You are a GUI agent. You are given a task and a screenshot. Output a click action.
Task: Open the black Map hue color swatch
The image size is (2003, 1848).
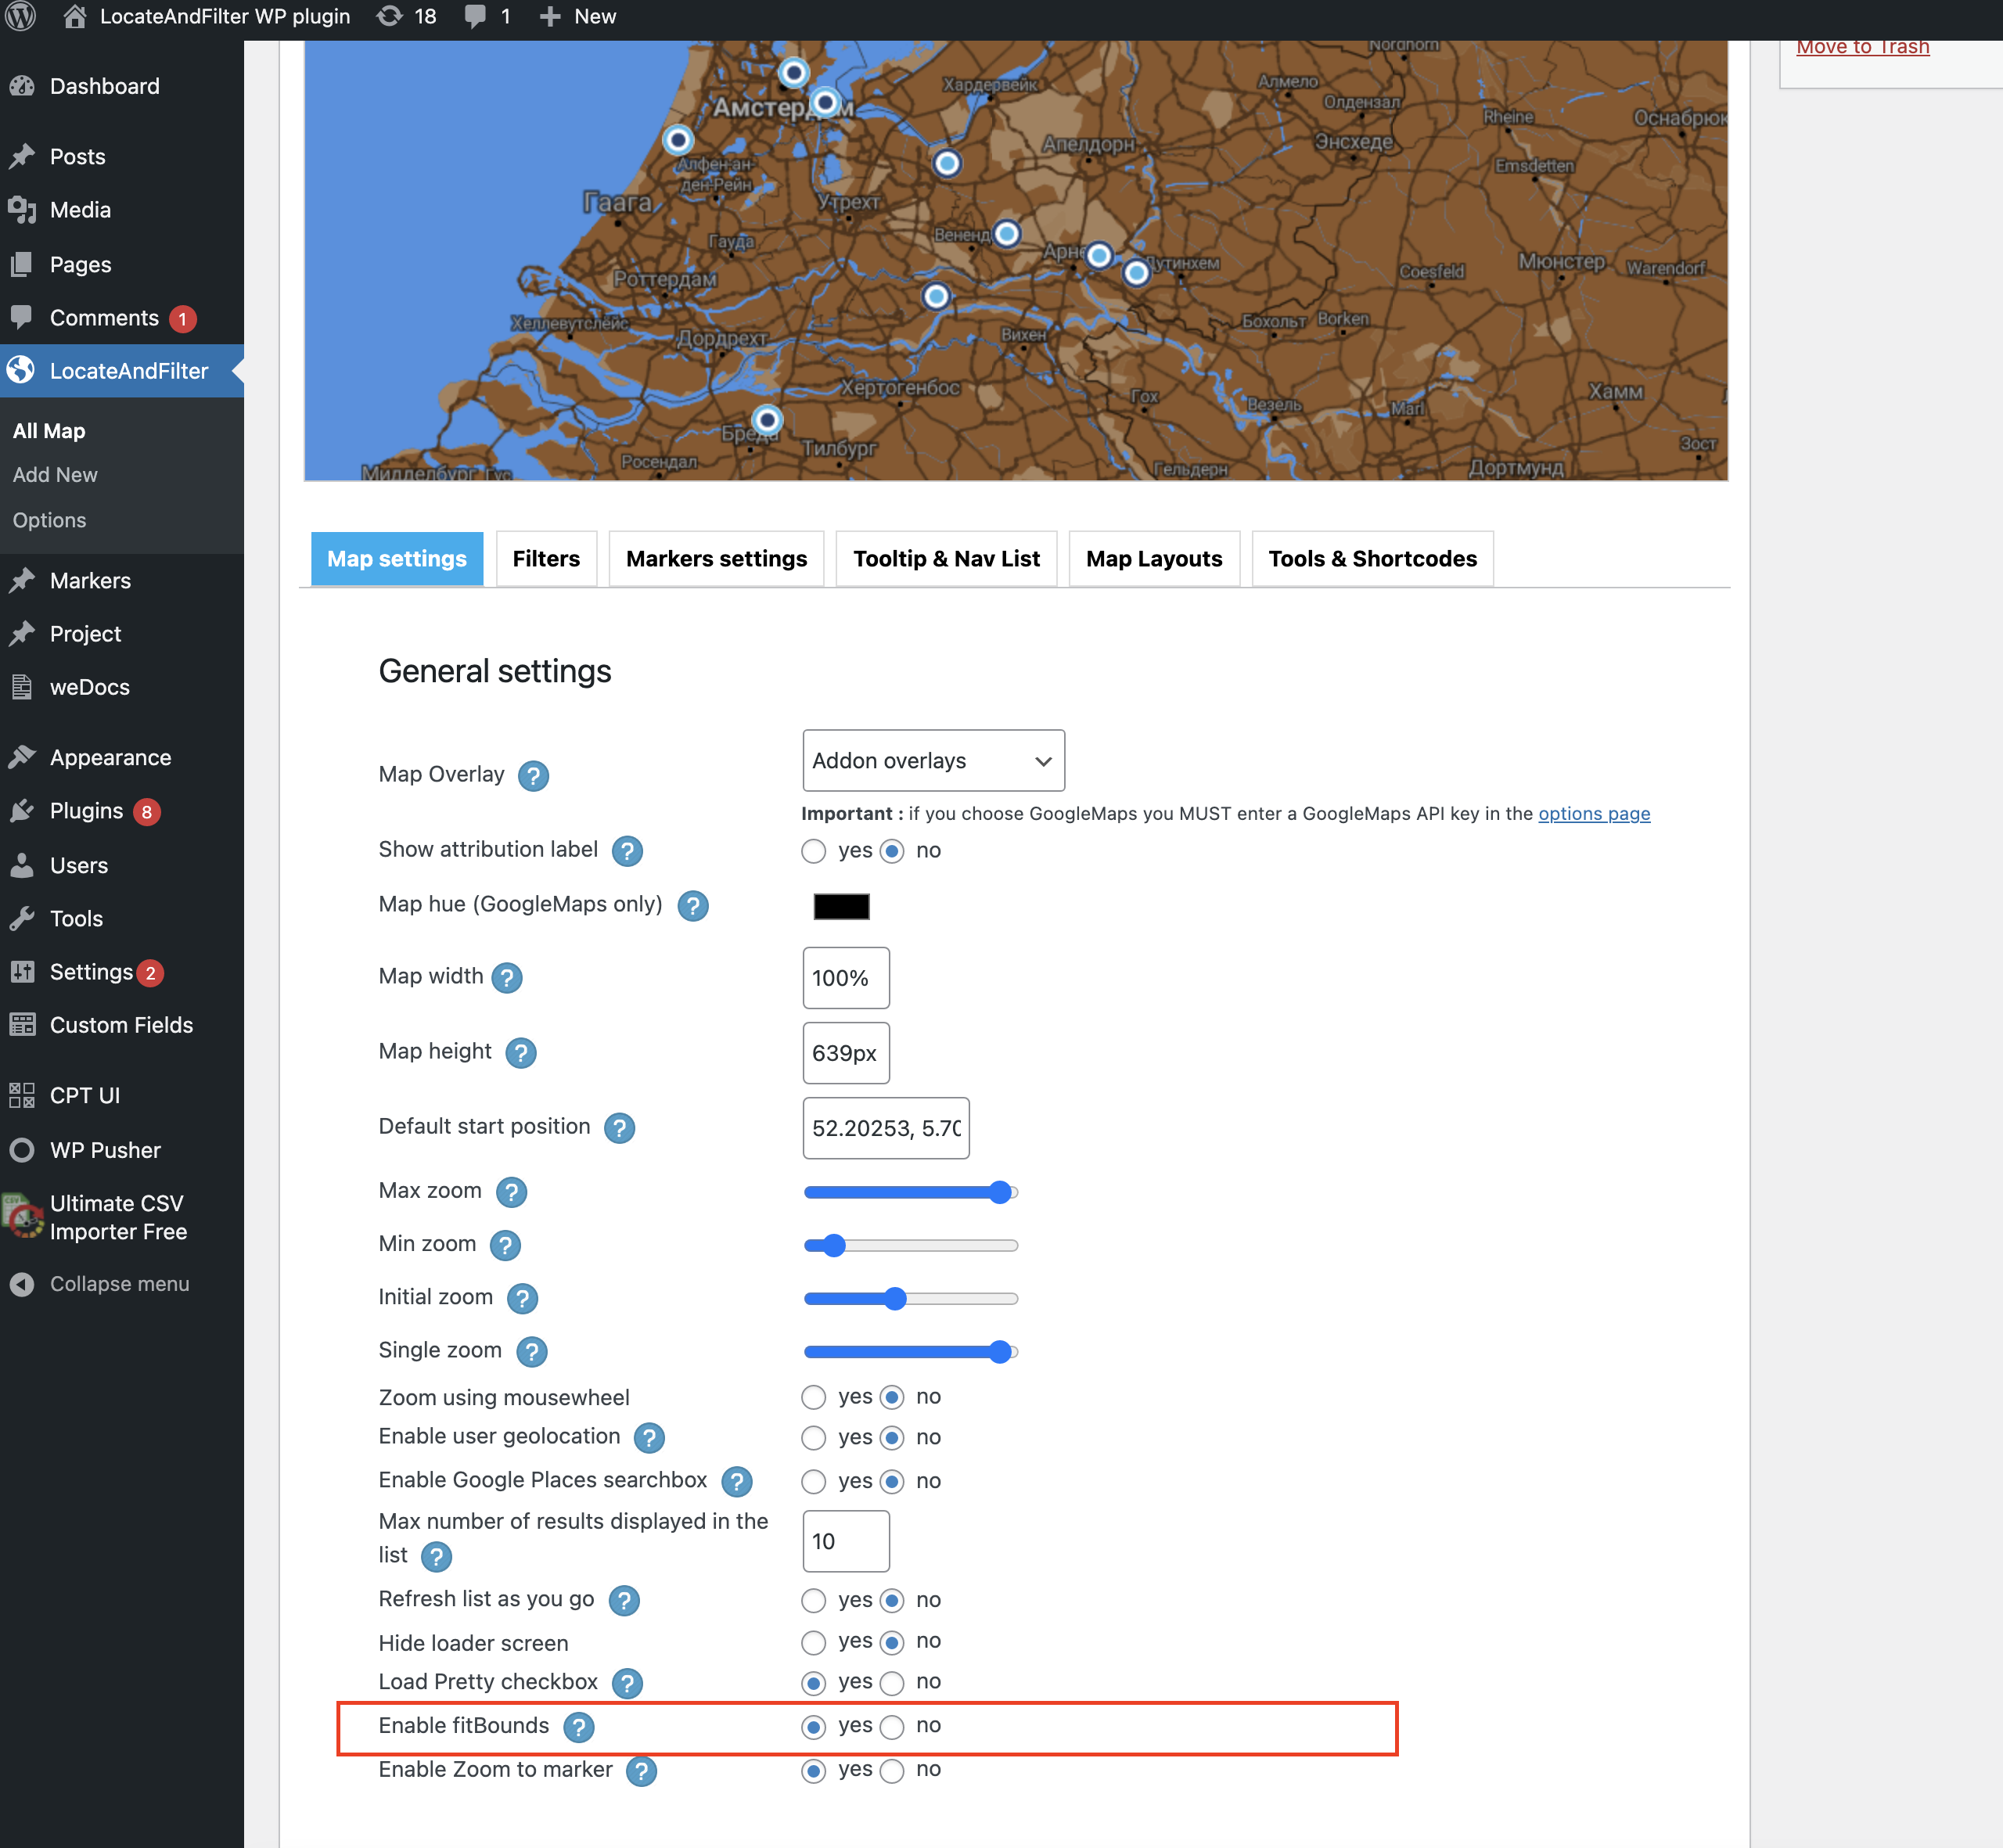(x=841, y=906)
